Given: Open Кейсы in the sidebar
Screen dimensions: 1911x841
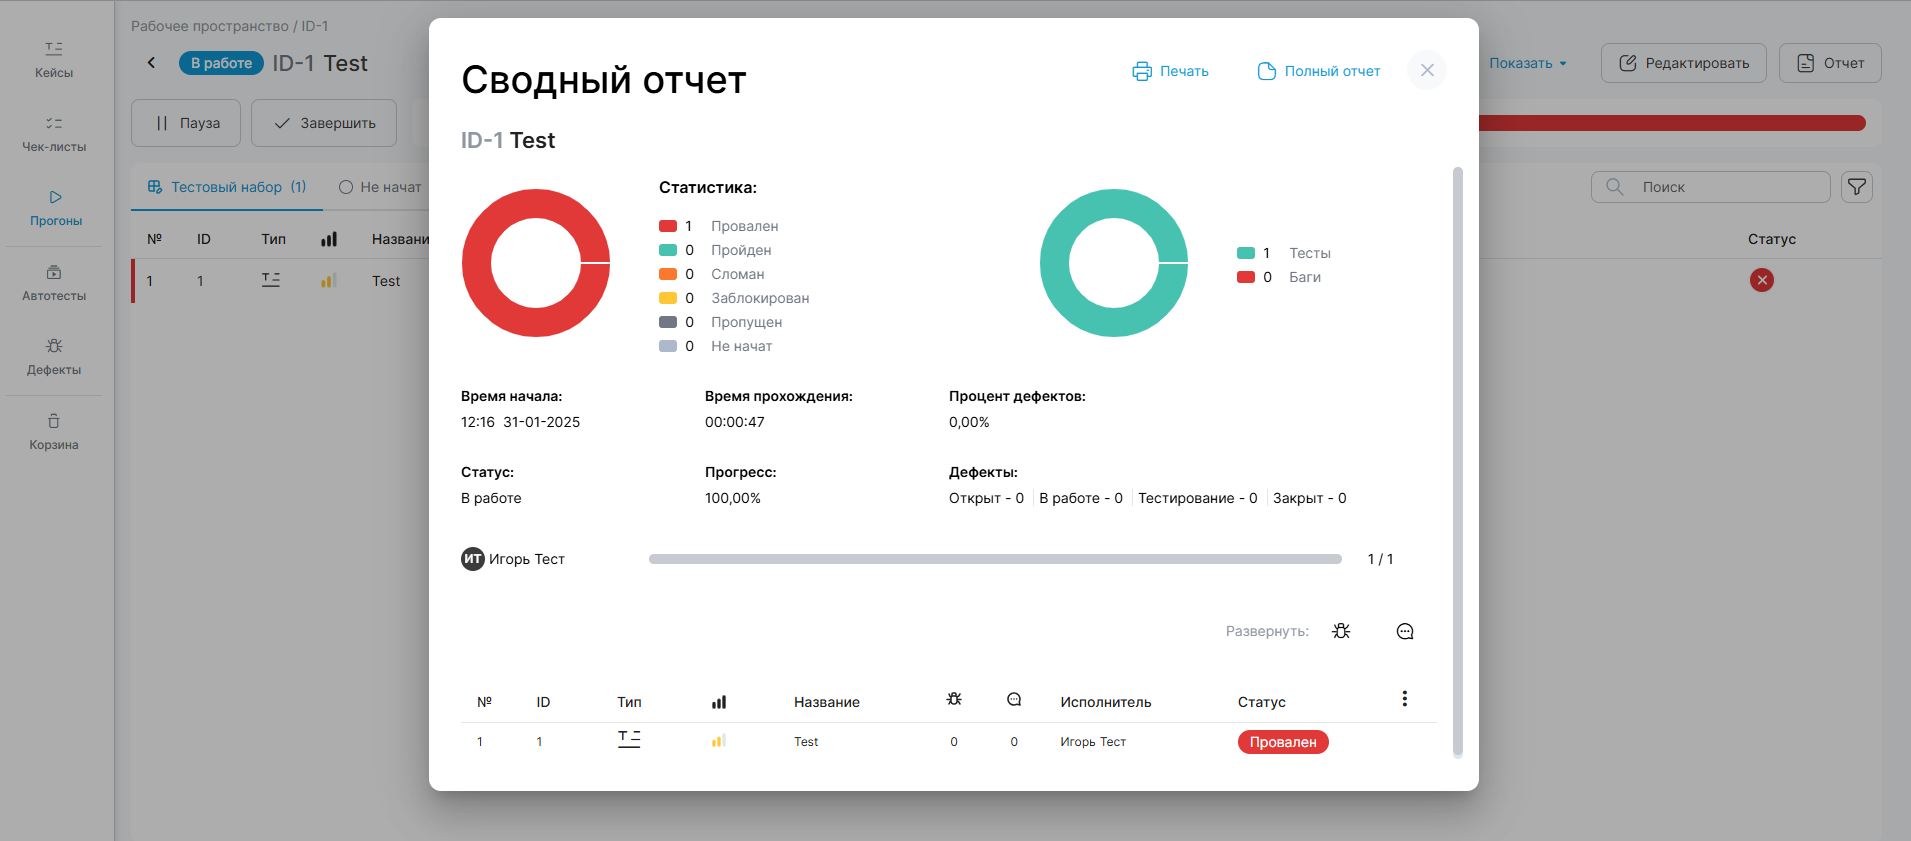Looking at the screenshot, I should pyautogui.click(x=54, y=60).
